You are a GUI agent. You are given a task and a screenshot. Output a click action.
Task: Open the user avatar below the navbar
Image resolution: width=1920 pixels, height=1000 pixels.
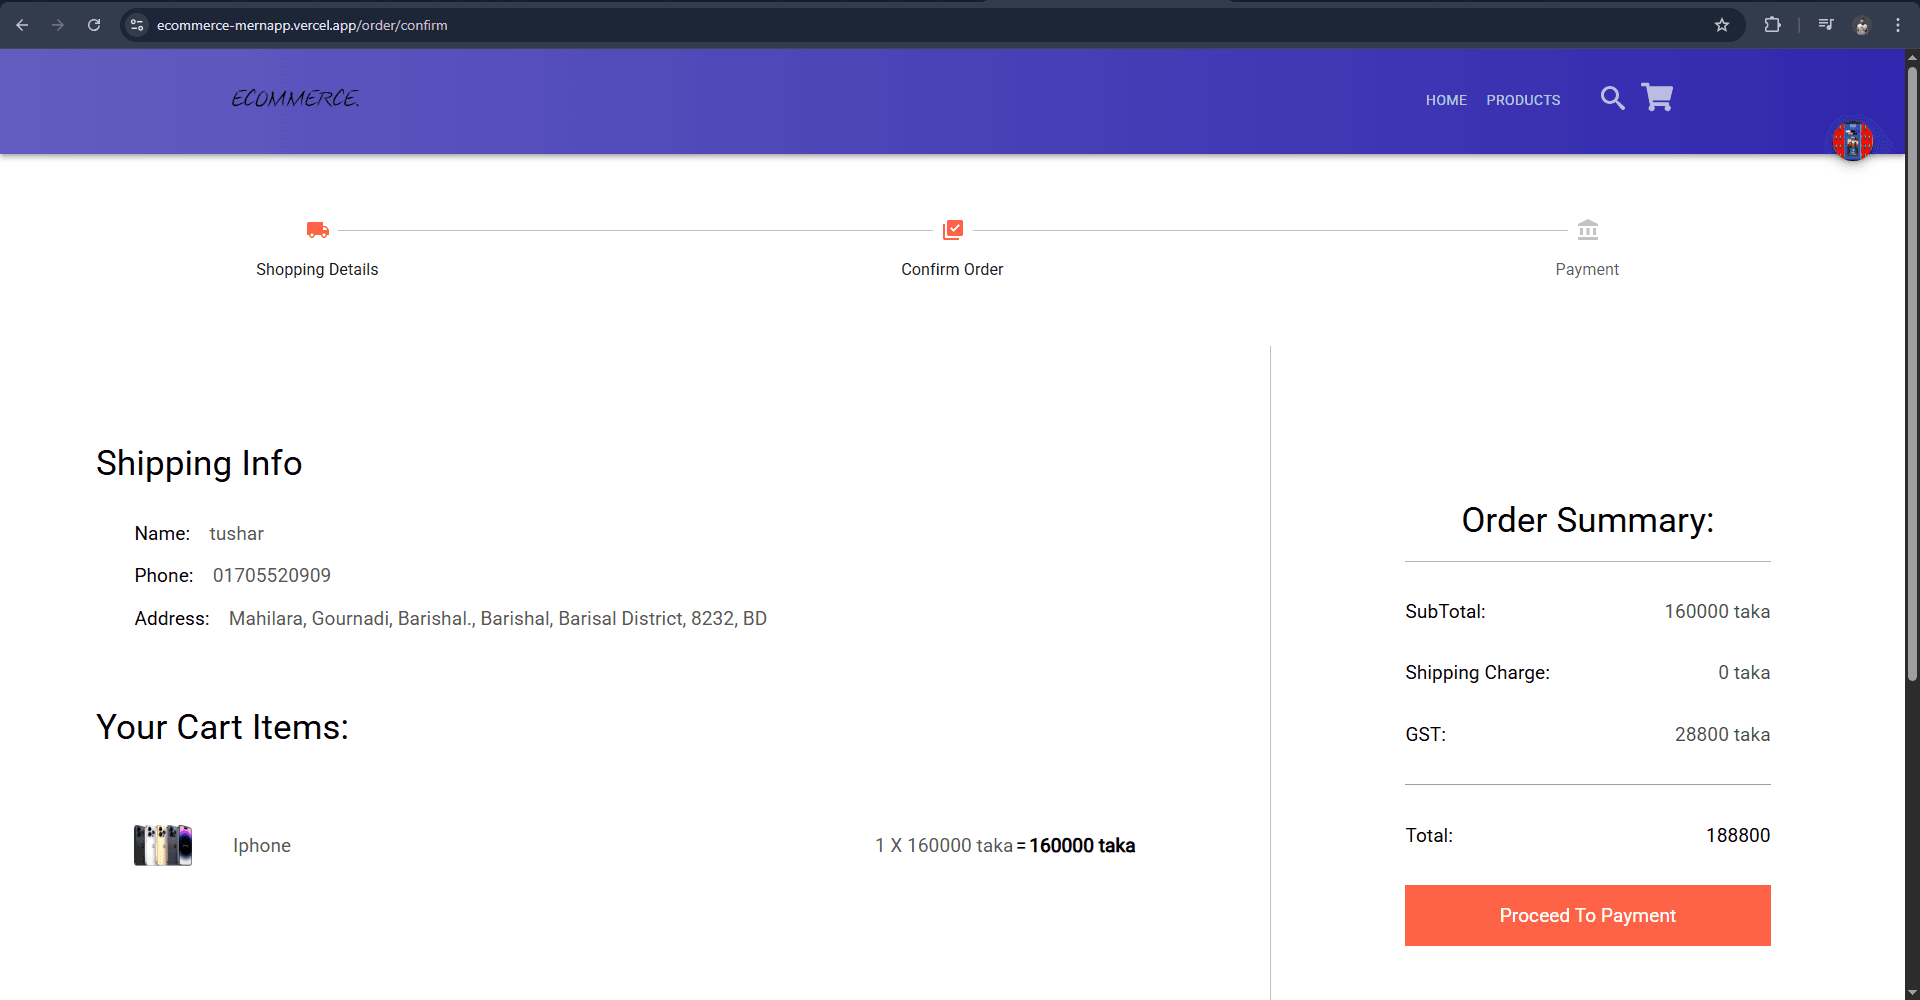tap(1852, 140)
